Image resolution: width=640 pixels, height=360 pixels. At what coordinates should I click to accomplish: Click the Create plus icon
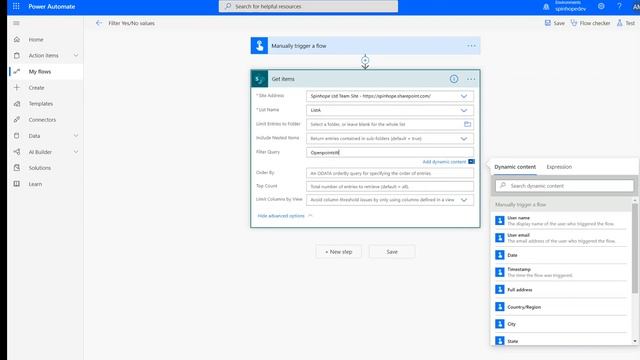17,87
